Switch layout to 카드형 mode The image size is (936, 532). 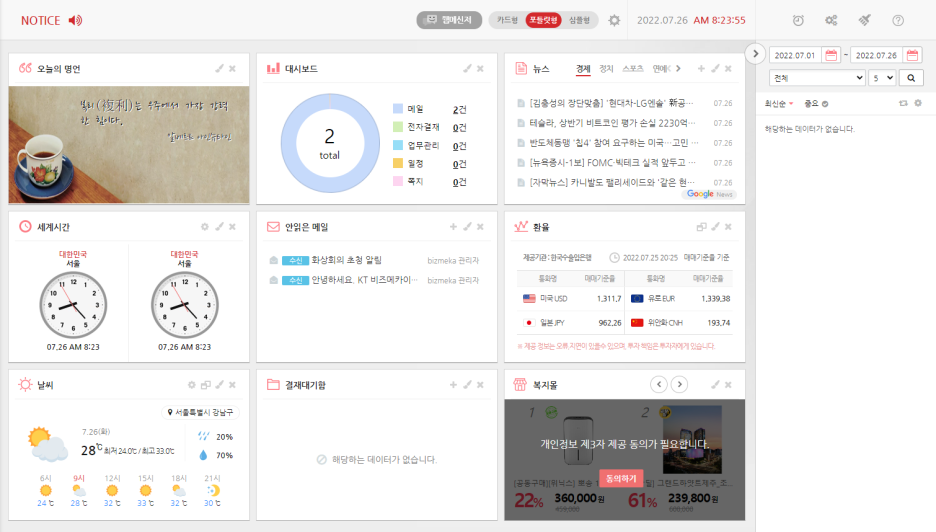tap(507, 20)
